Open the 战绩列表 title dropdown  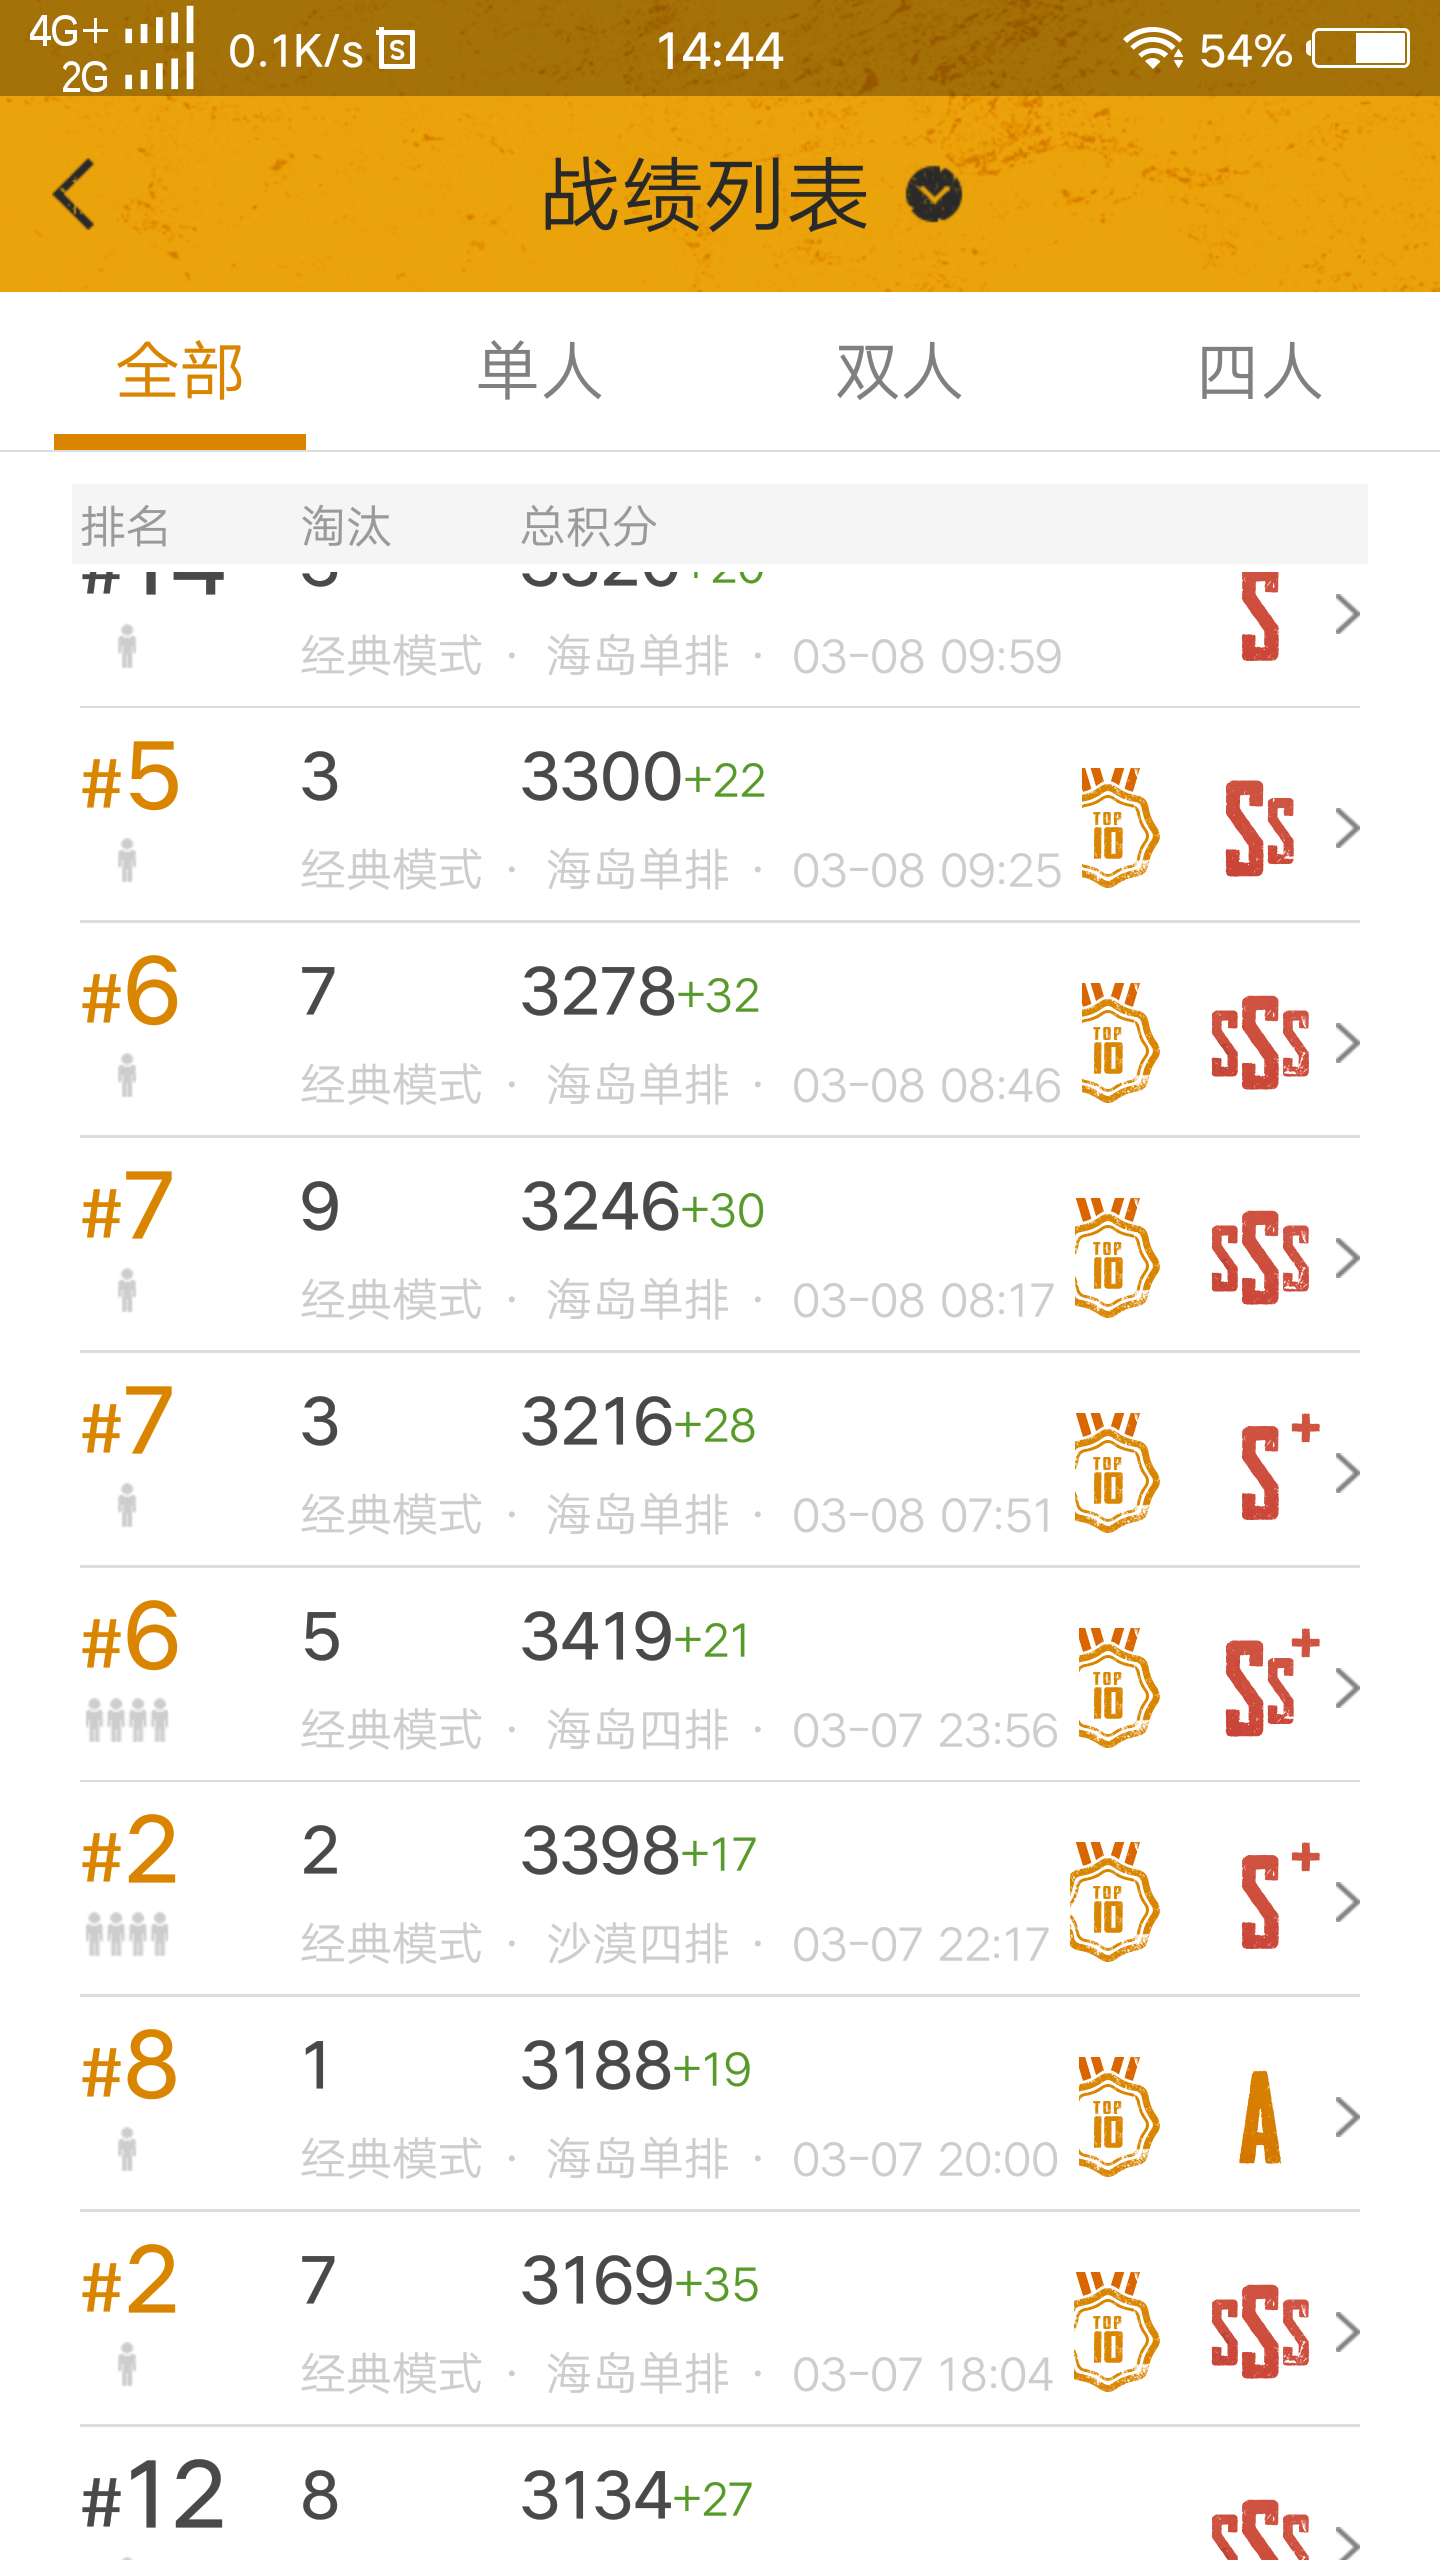pos(933,194)
